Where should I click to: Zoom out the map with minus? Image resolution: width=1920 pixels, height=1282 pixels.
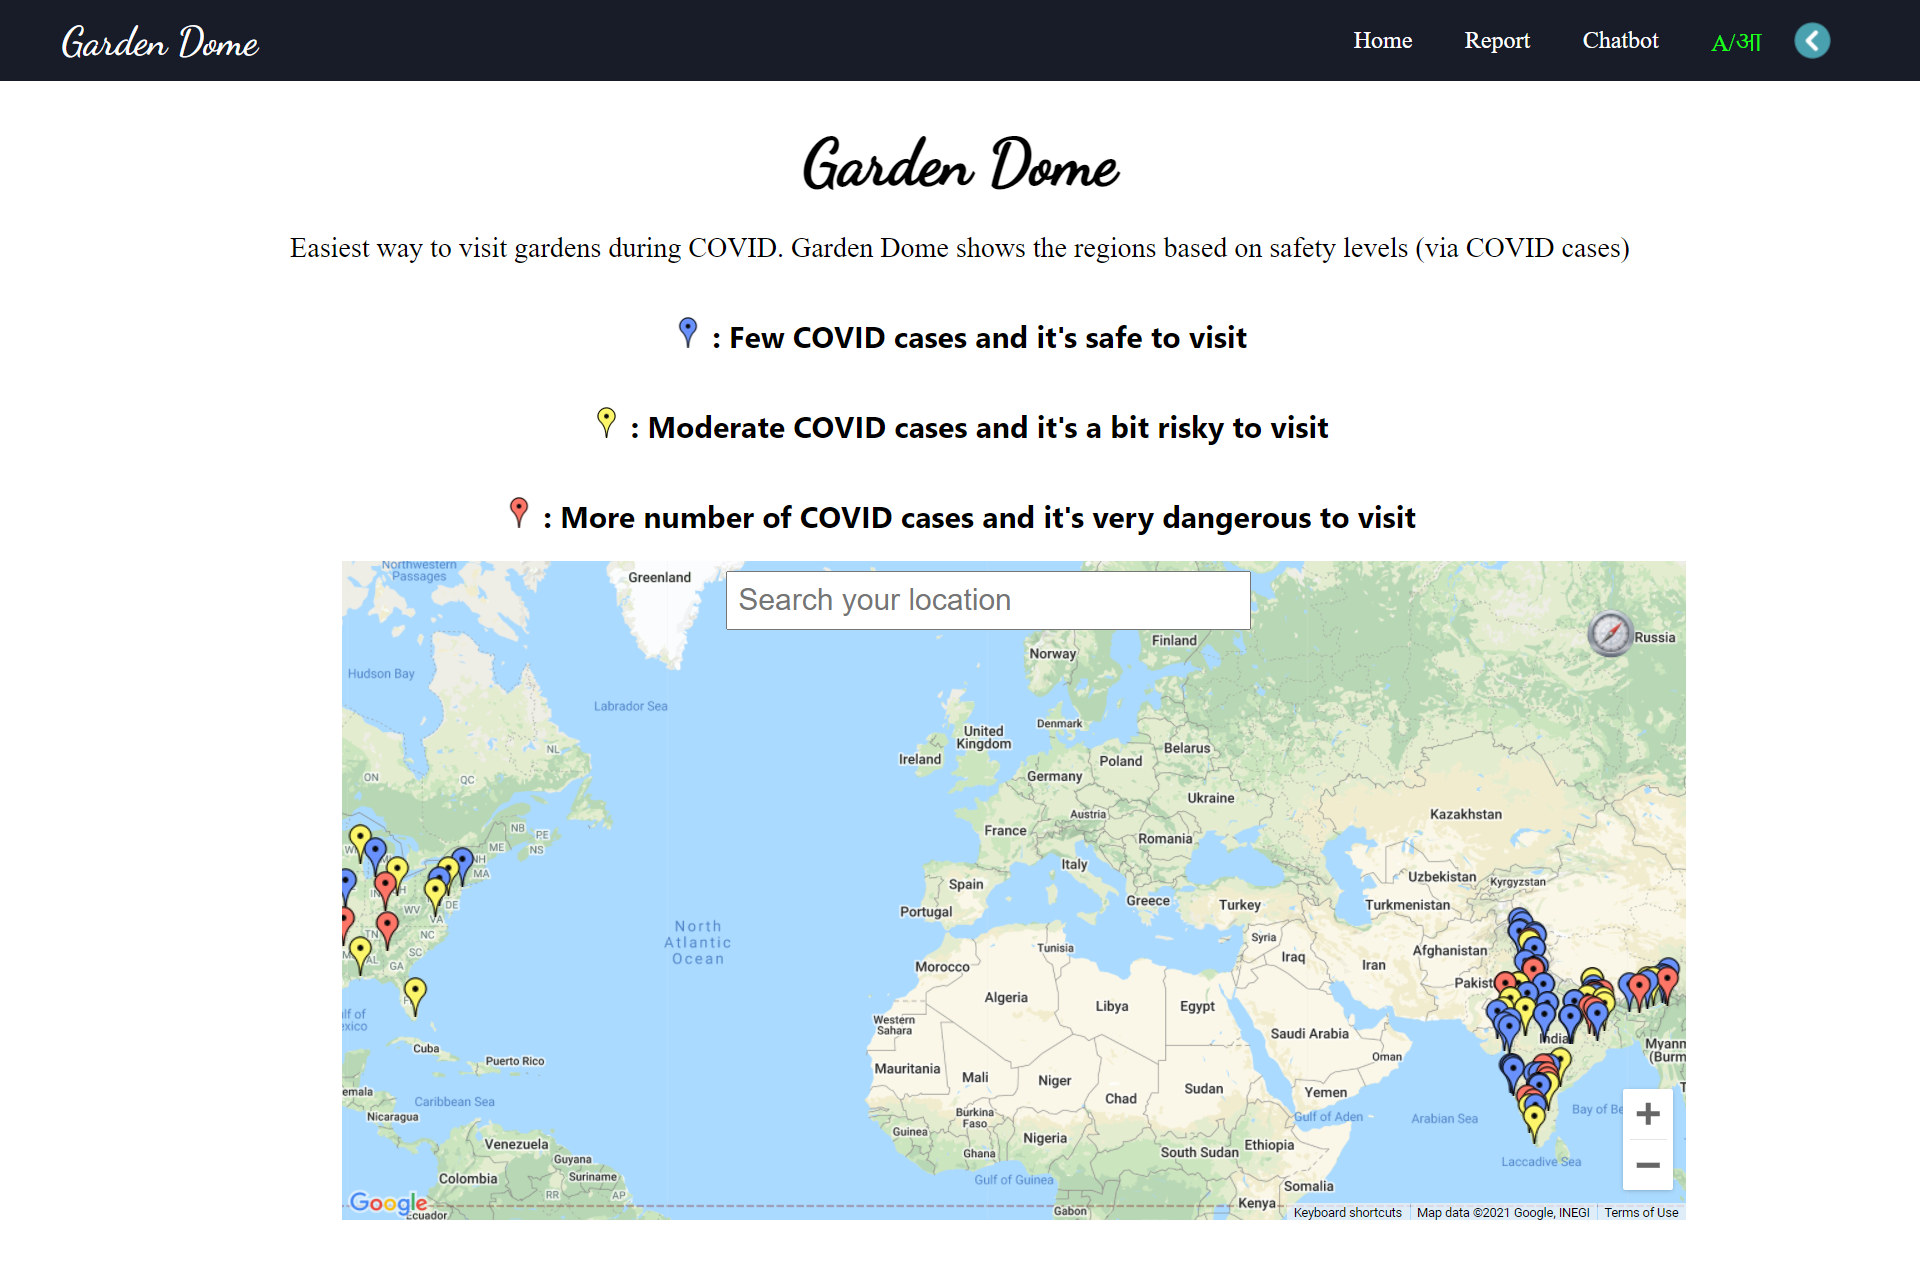1647,1165
